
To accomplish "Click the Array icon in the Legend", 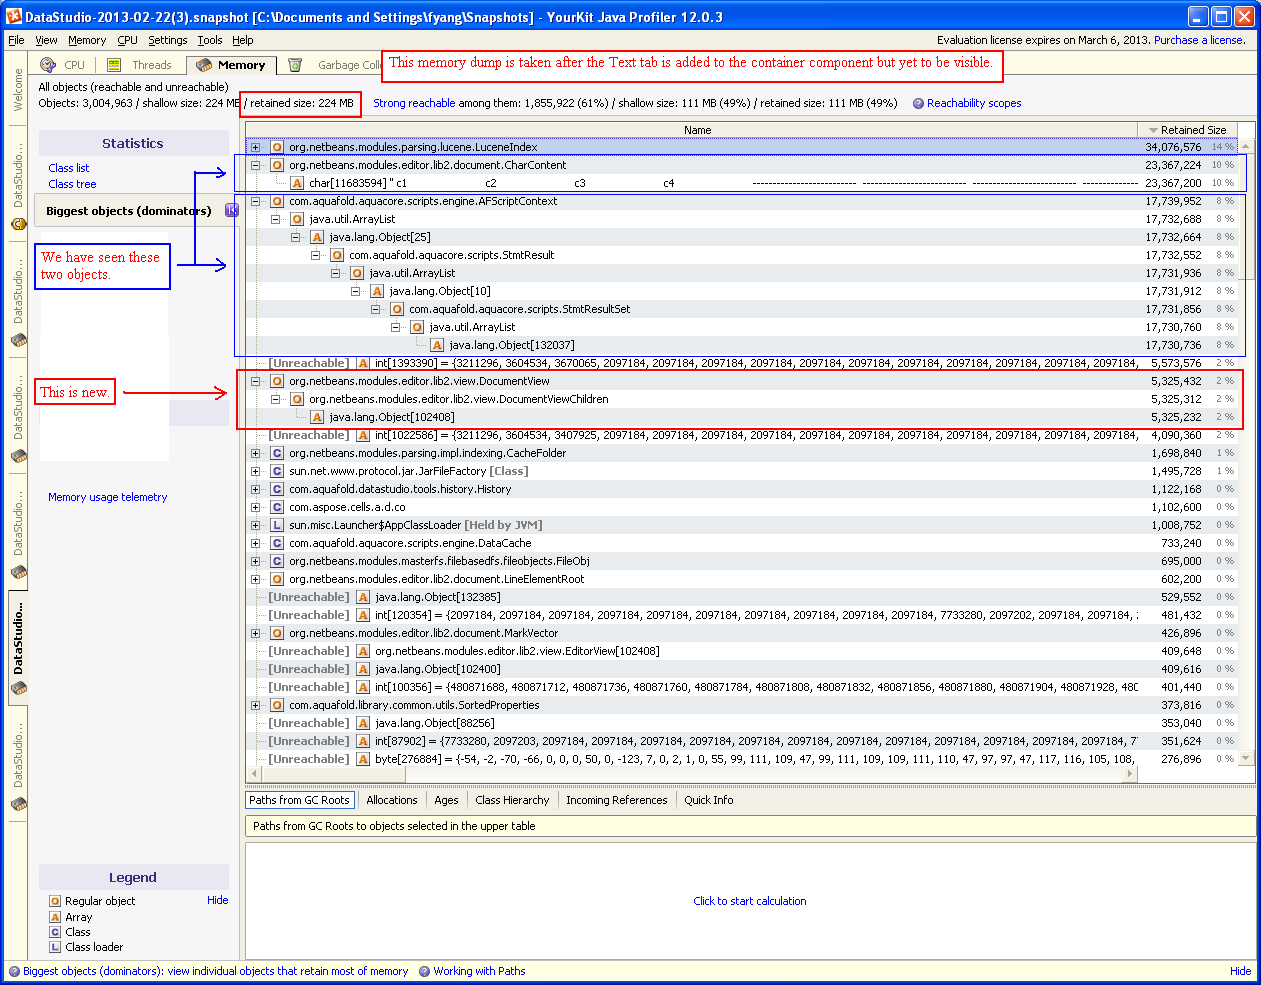I will (x=55, y=917).
